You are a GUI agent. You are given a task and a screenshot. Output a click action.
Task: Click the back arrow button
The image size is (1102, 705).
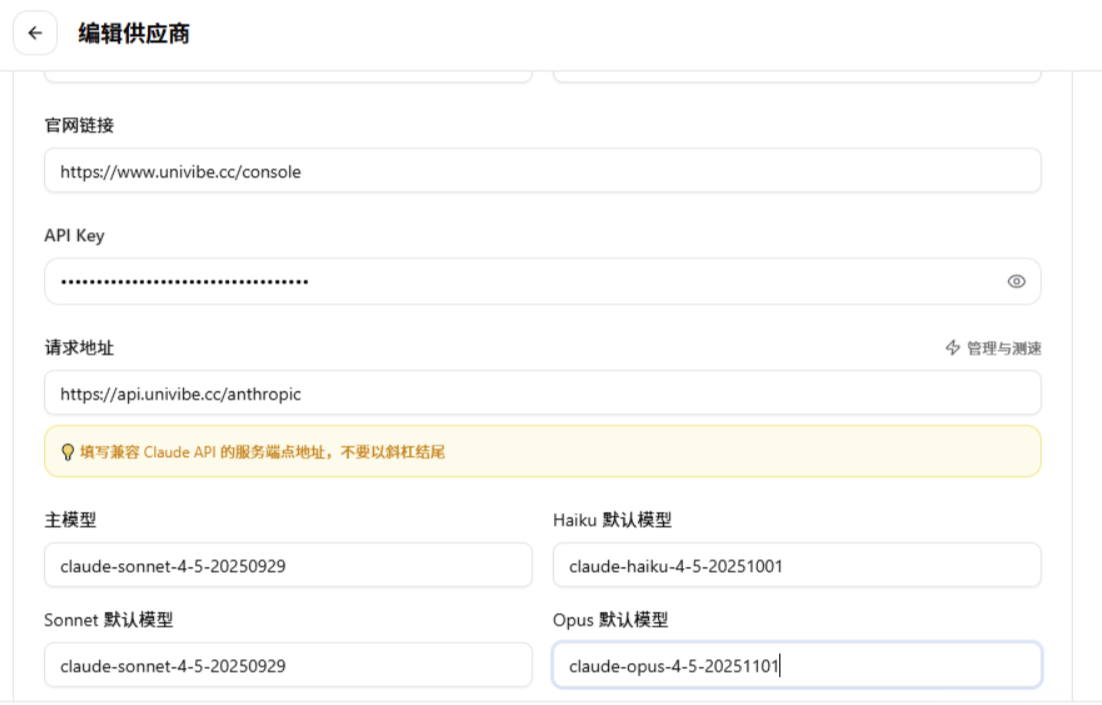[x=35, y=33]
